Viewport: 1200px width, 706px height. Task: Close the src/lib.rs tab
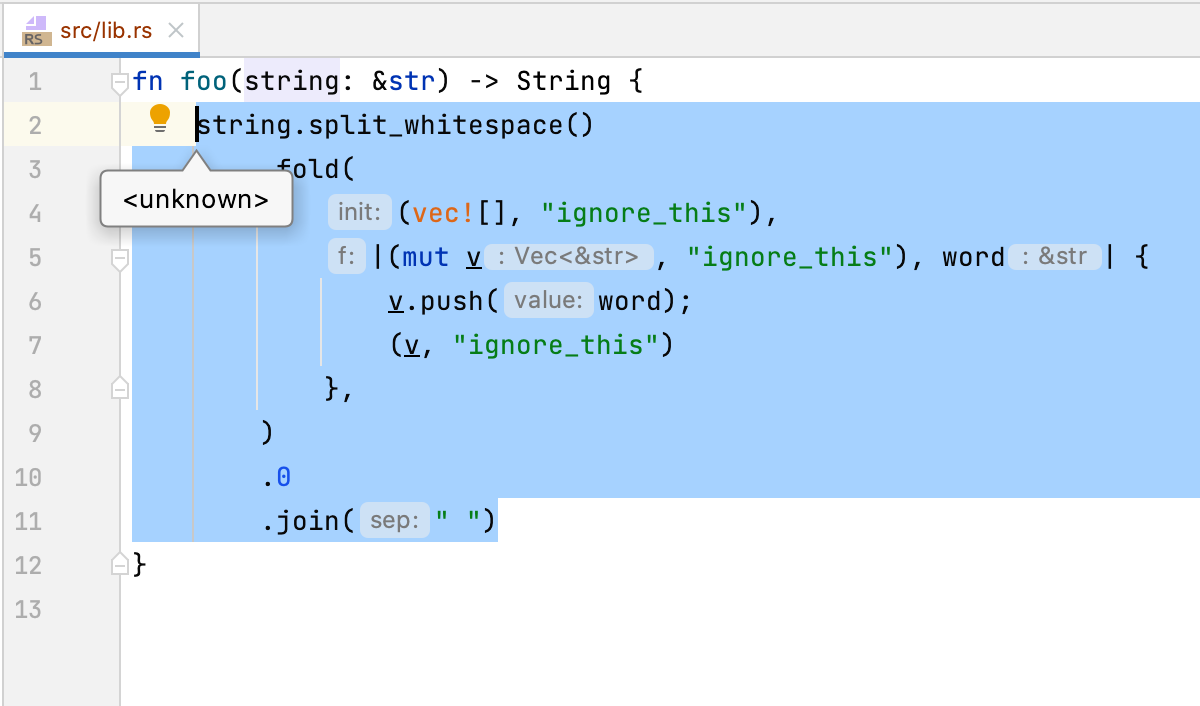coord(176,30)
